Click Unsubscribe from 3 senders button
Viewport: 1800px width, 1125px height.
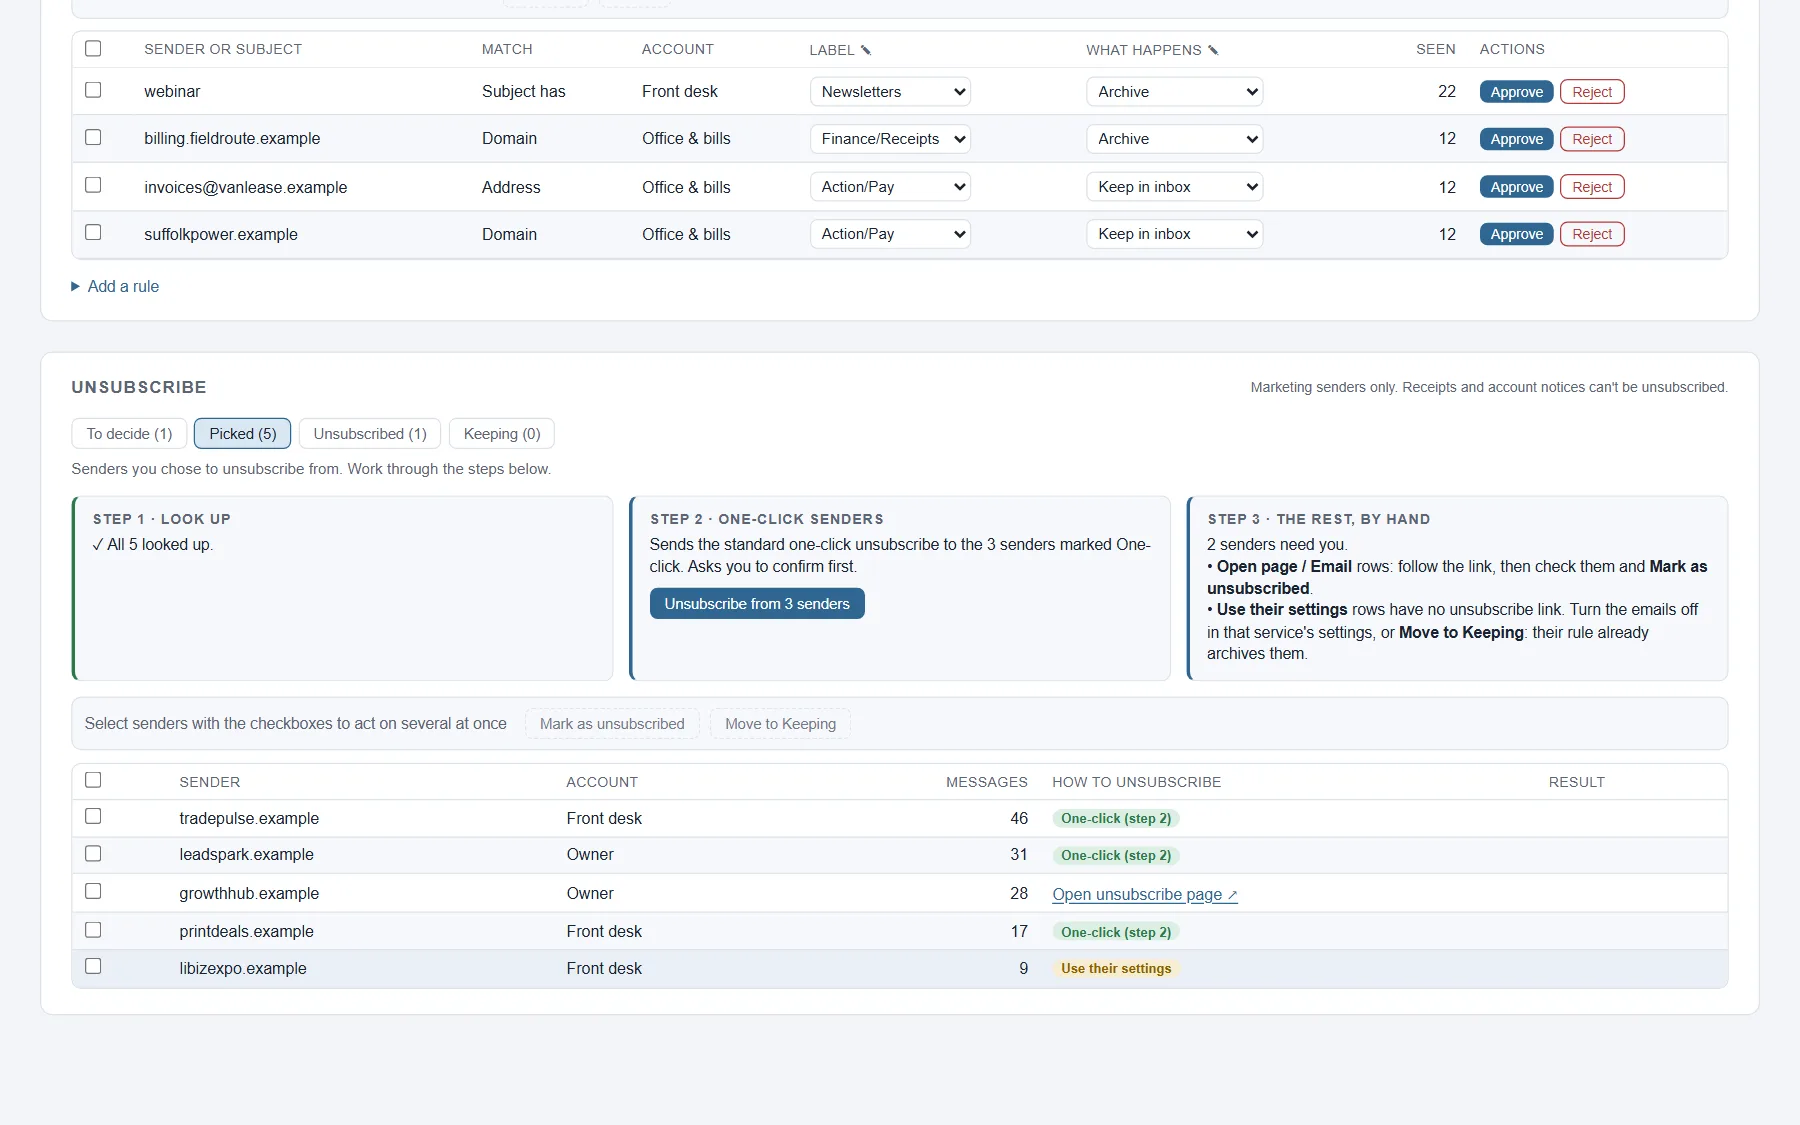click(757, 604)
